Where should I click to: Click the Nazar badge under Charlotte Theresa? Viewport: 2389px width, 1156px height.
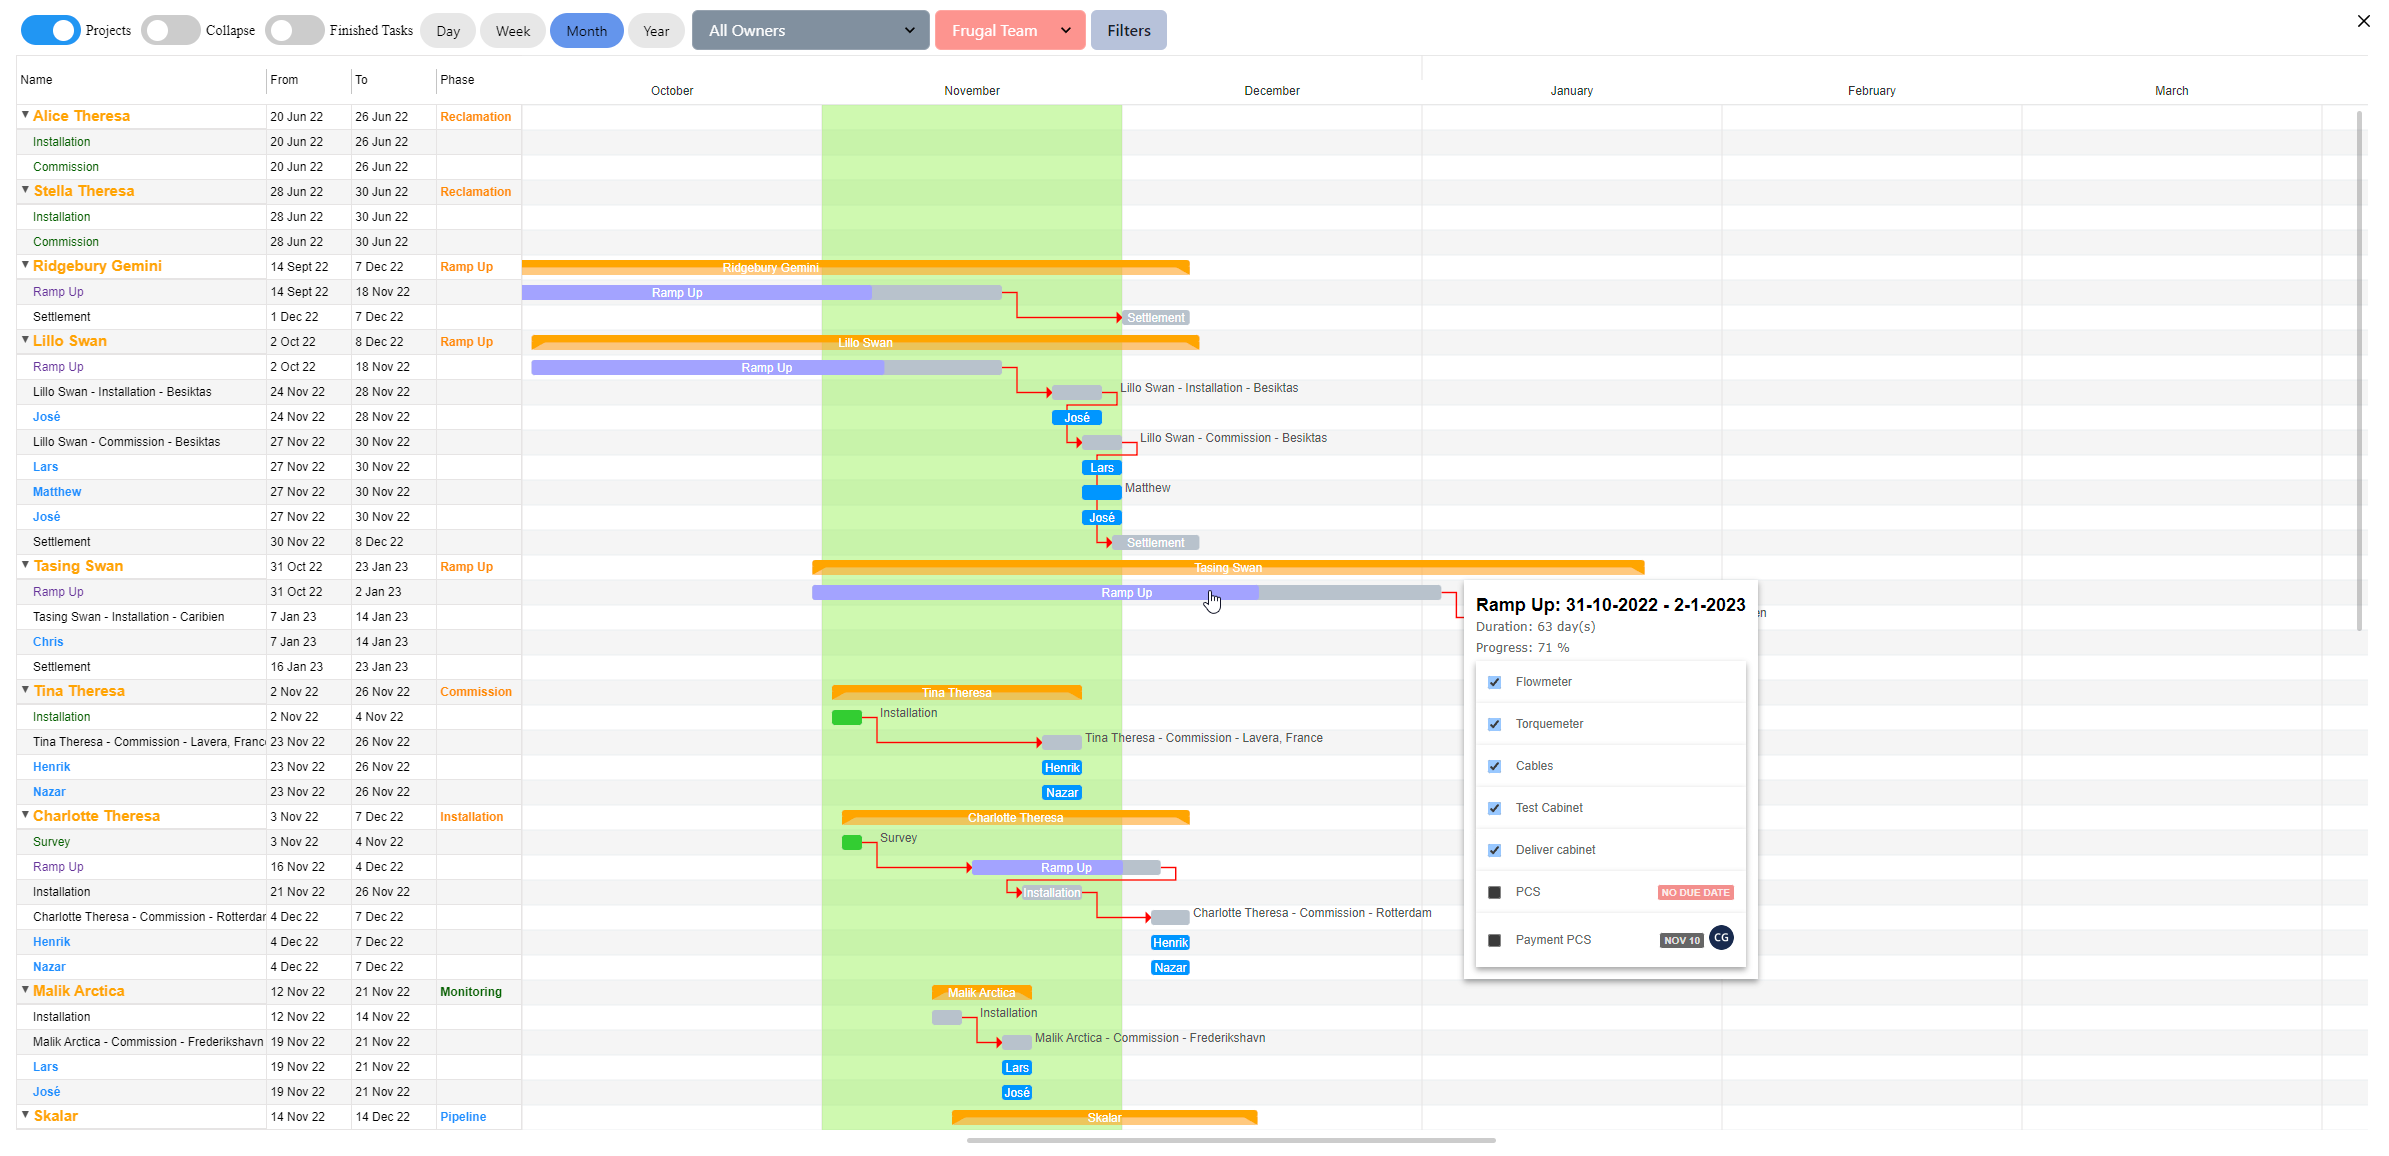pos(1170,967)
